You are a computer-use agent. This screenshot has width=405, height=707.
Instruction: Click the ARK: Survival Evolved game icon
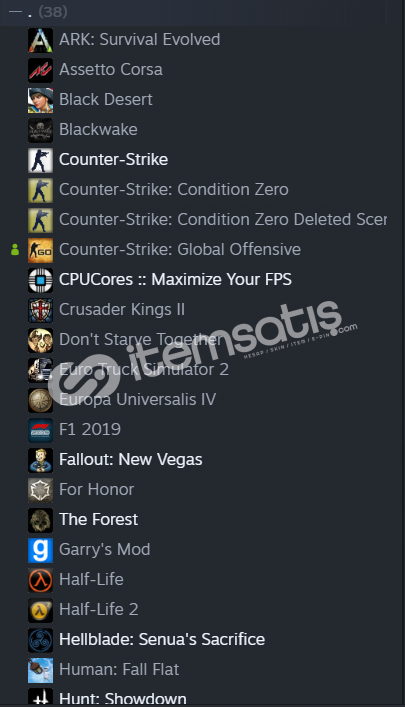point(40,40)
